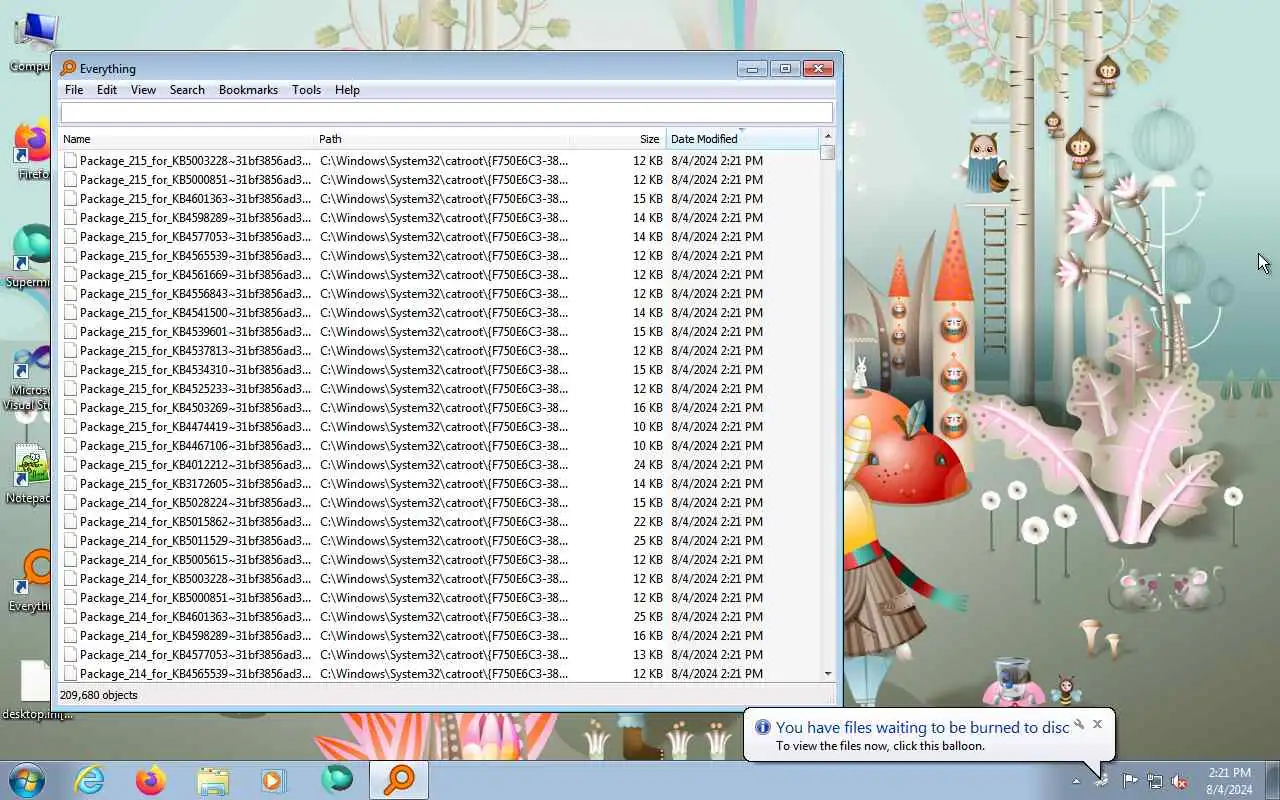Click the file icon of Package_214_for_KB5028224
The width and height of the screenshot is (1280, 800).
pyautogui.click(x=70, y=503)
